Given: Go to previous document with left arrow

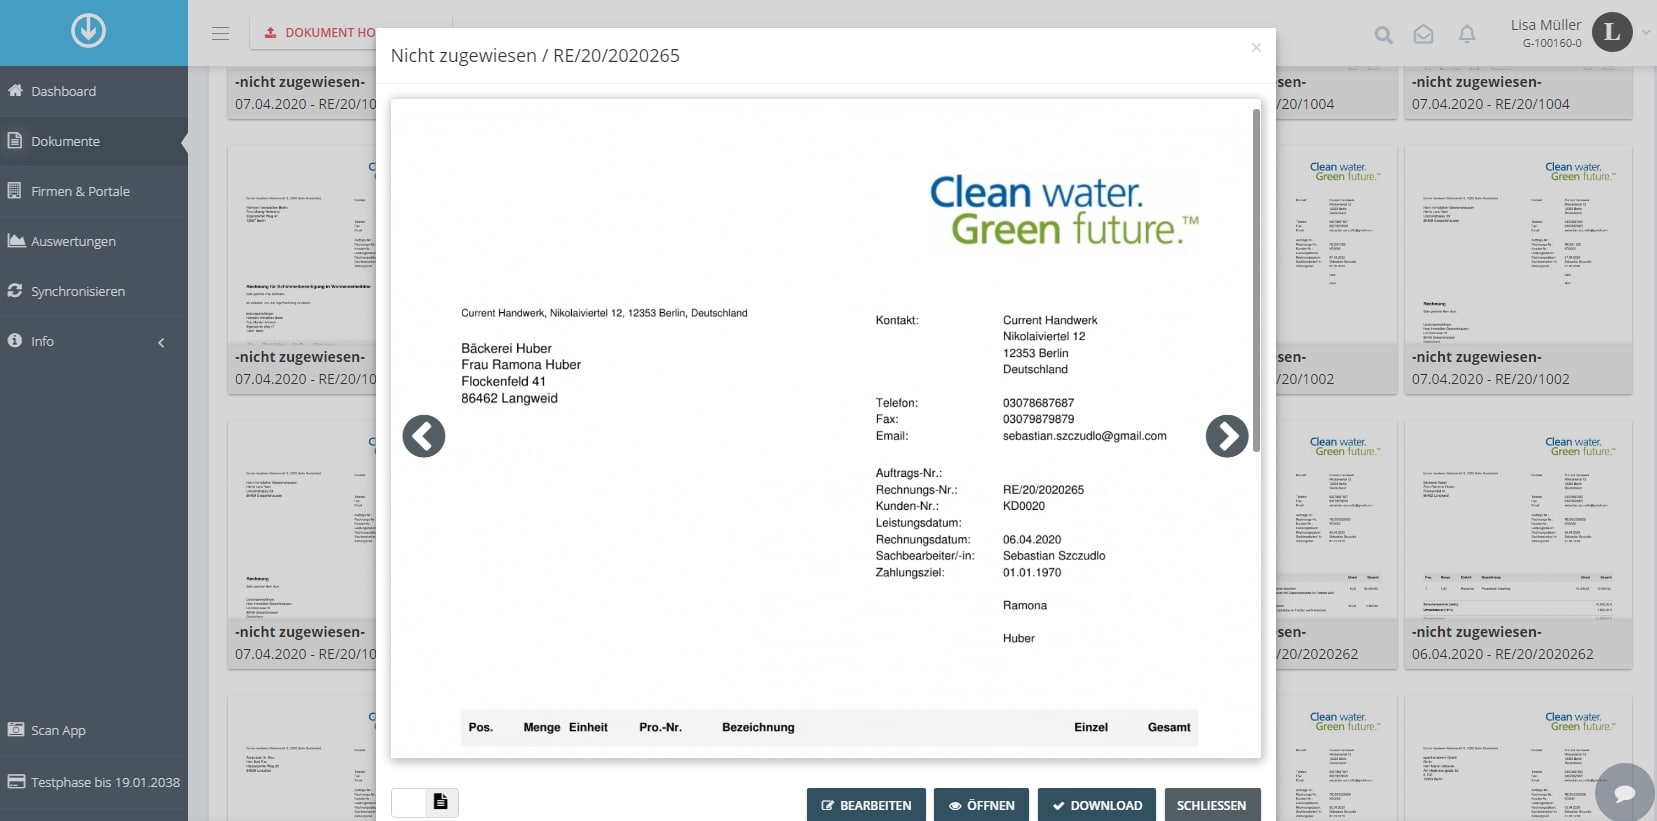Looking at the screenshot, I should pyautogui.click(x=424, y=436).
